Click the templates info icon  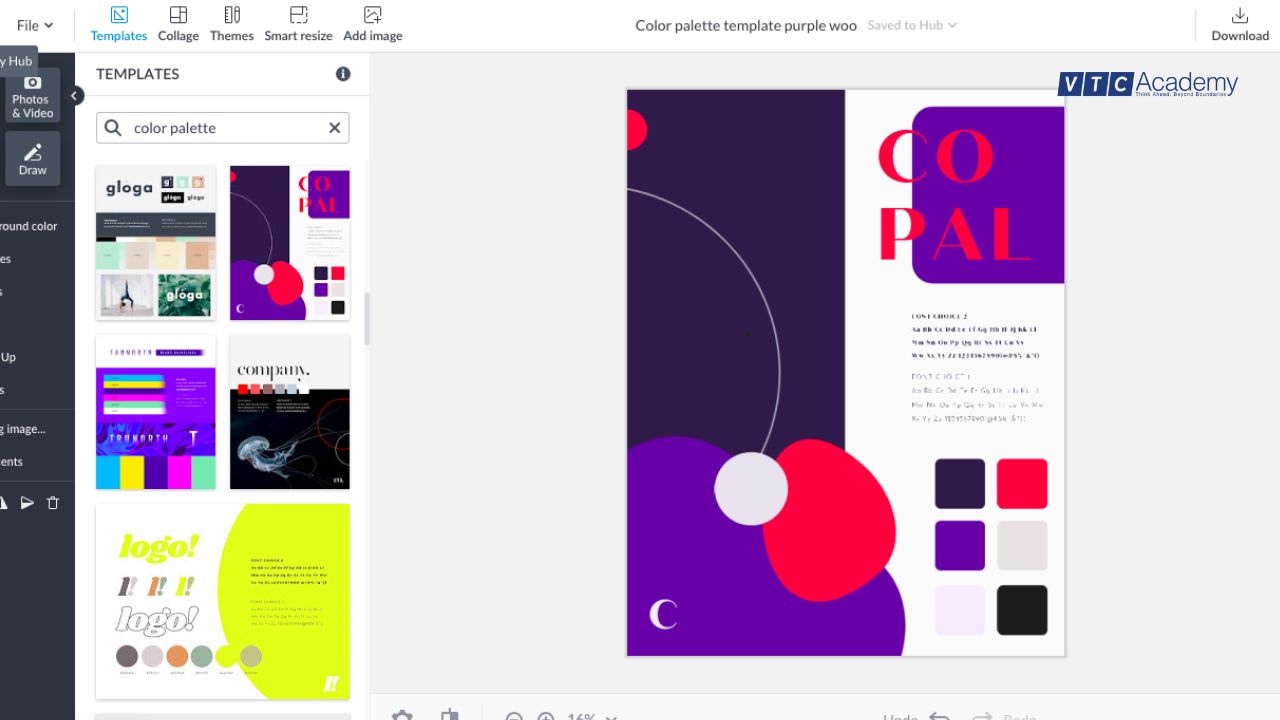pyautogui.click(x=343, y=74)
